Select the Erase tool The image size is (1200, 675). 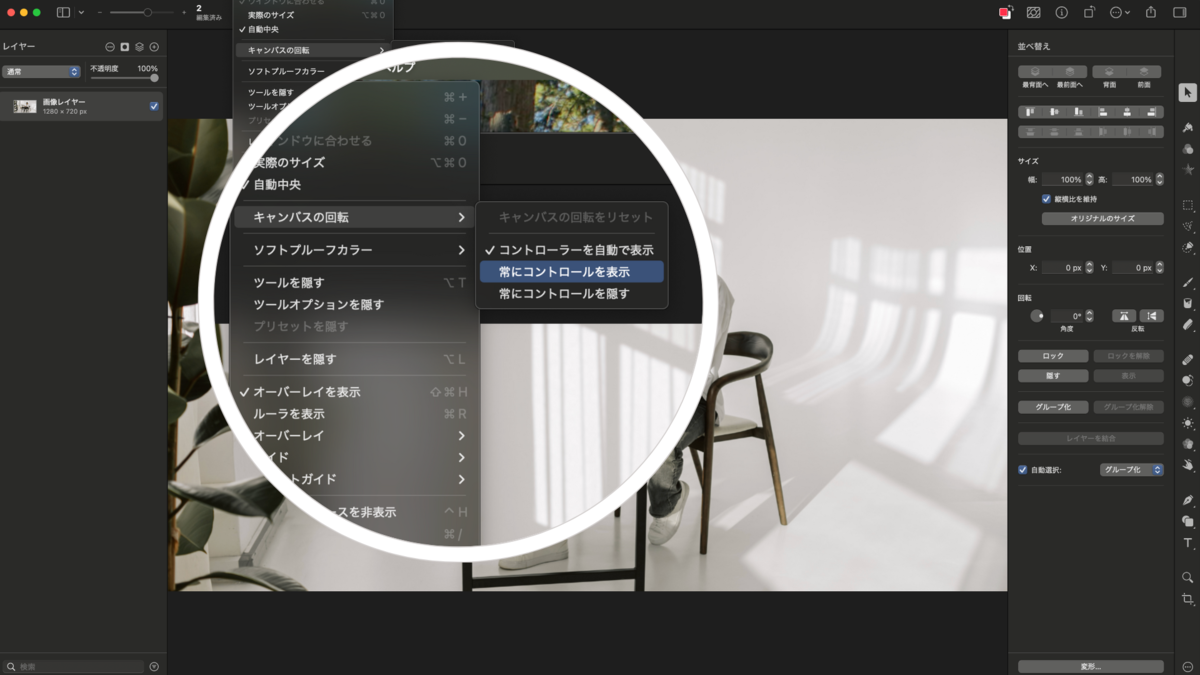1187,325
